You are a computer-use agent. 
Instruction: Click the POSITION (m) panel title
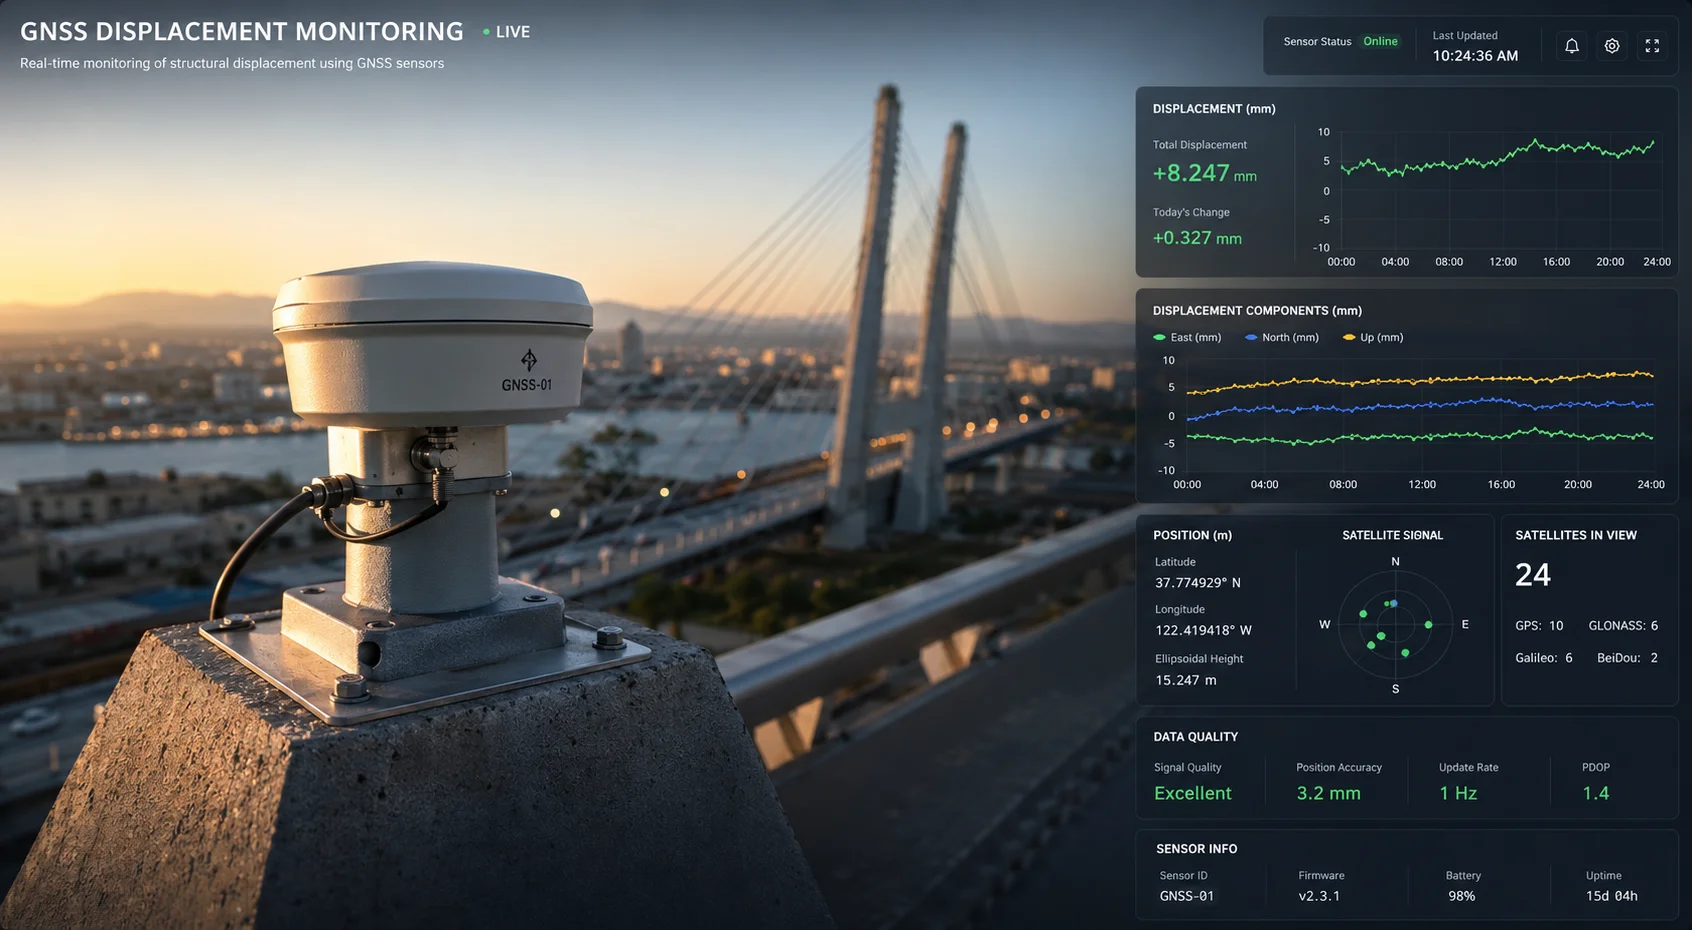tap(1192, 536)
